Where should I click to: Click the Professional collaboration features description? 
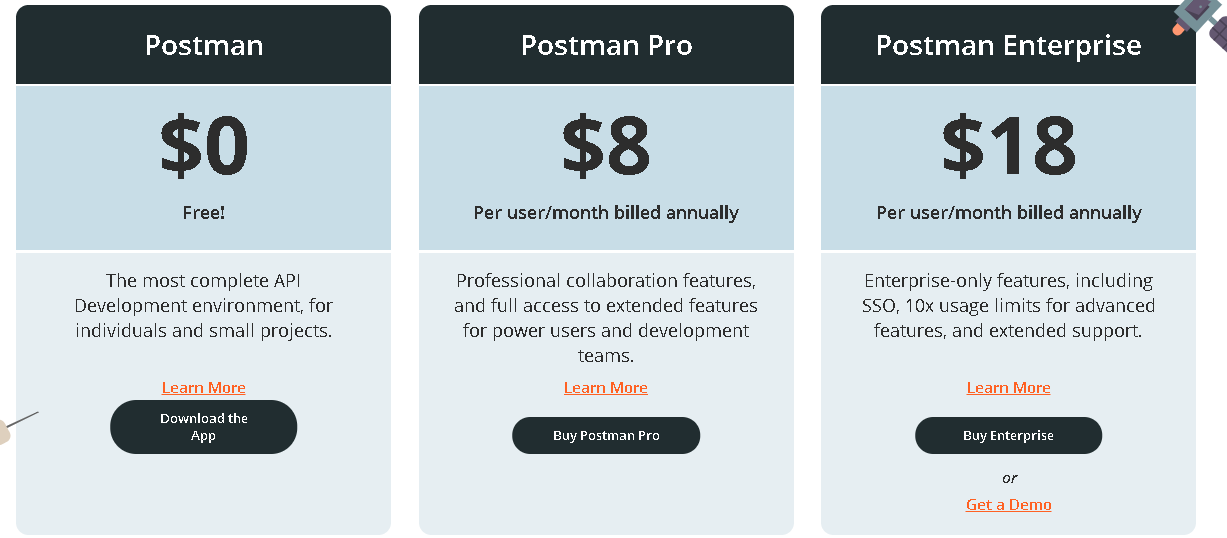(x=606, y=318)
